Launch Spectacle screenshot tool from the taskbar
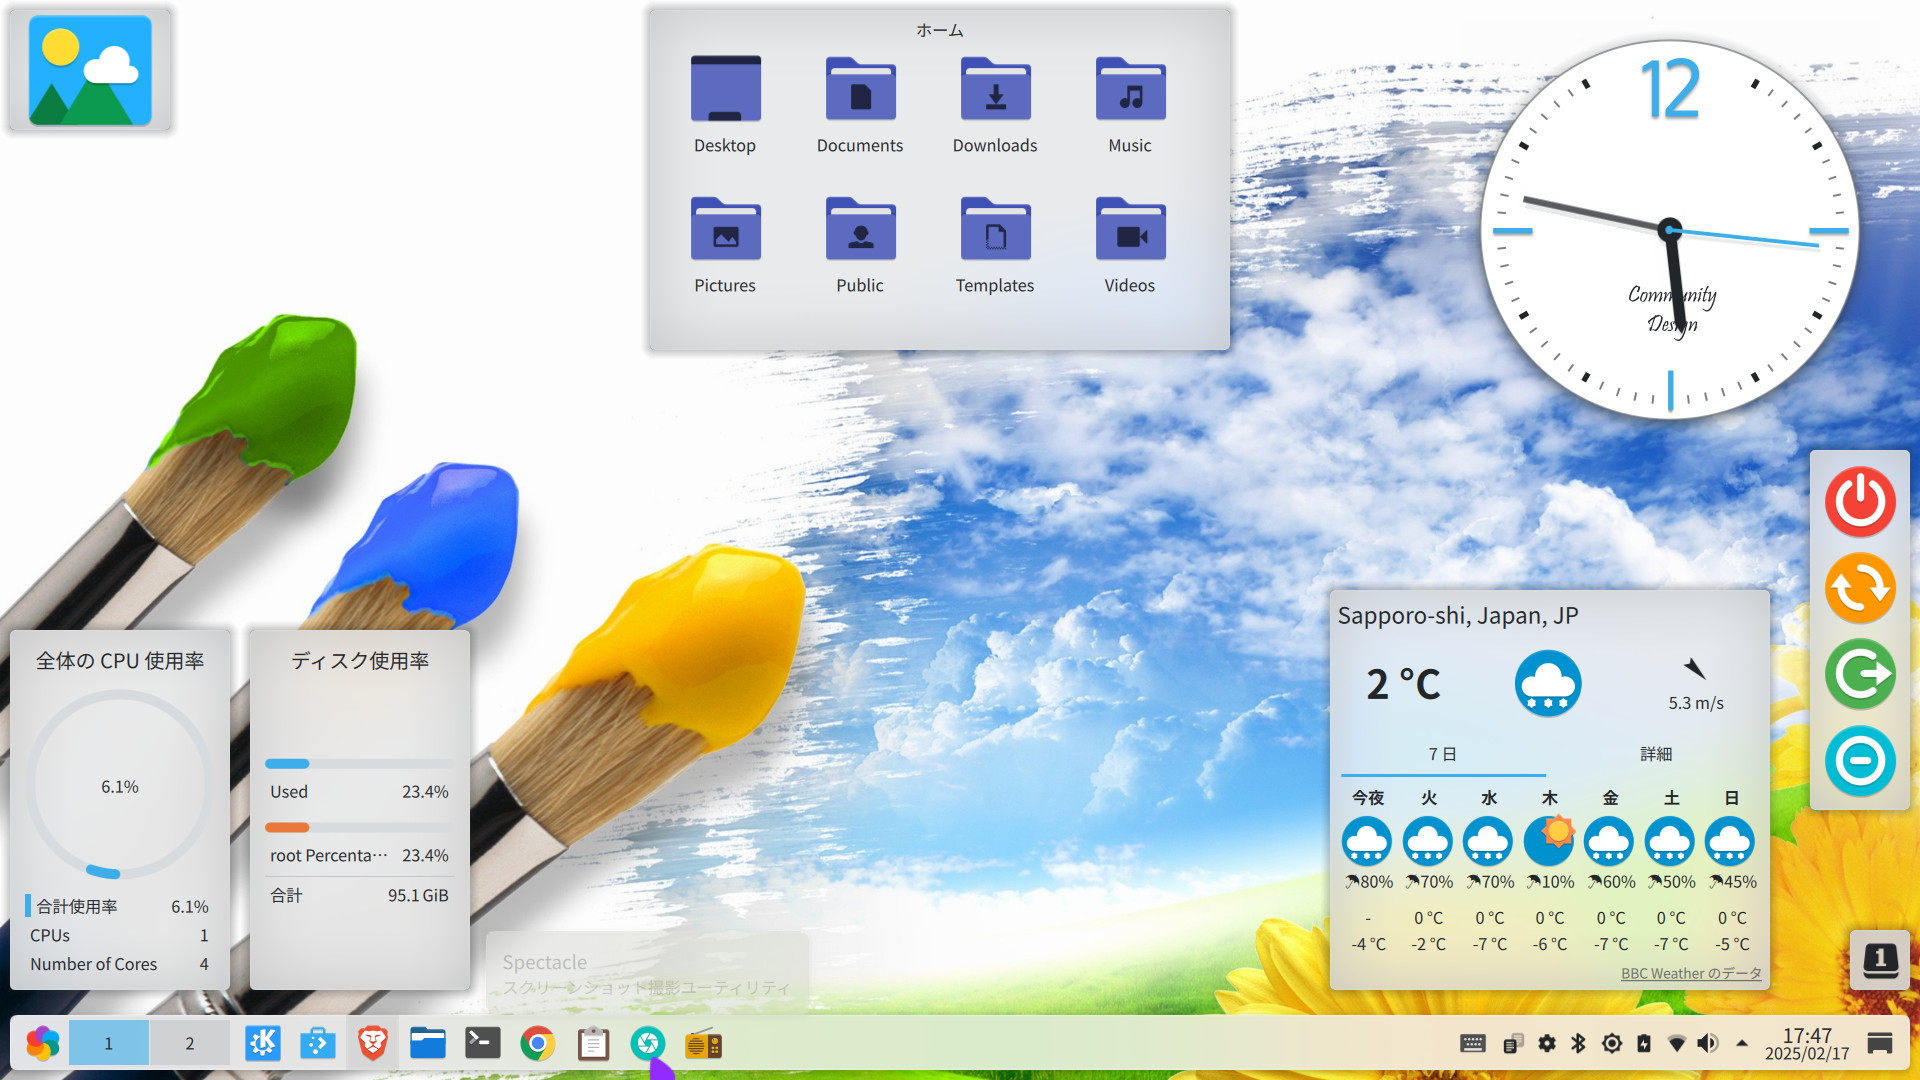 (x=648, y=1044)
